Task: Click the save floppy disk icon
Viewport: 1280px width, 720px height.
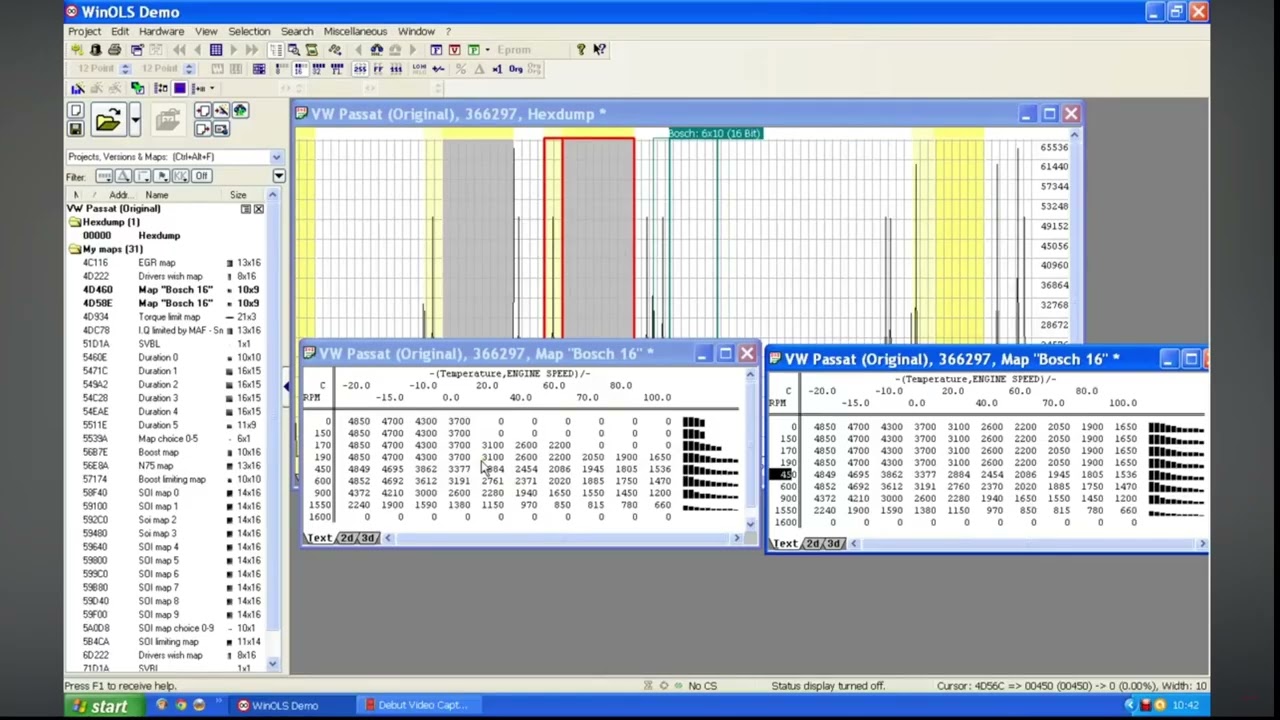Action: click(x=76, y=129)
